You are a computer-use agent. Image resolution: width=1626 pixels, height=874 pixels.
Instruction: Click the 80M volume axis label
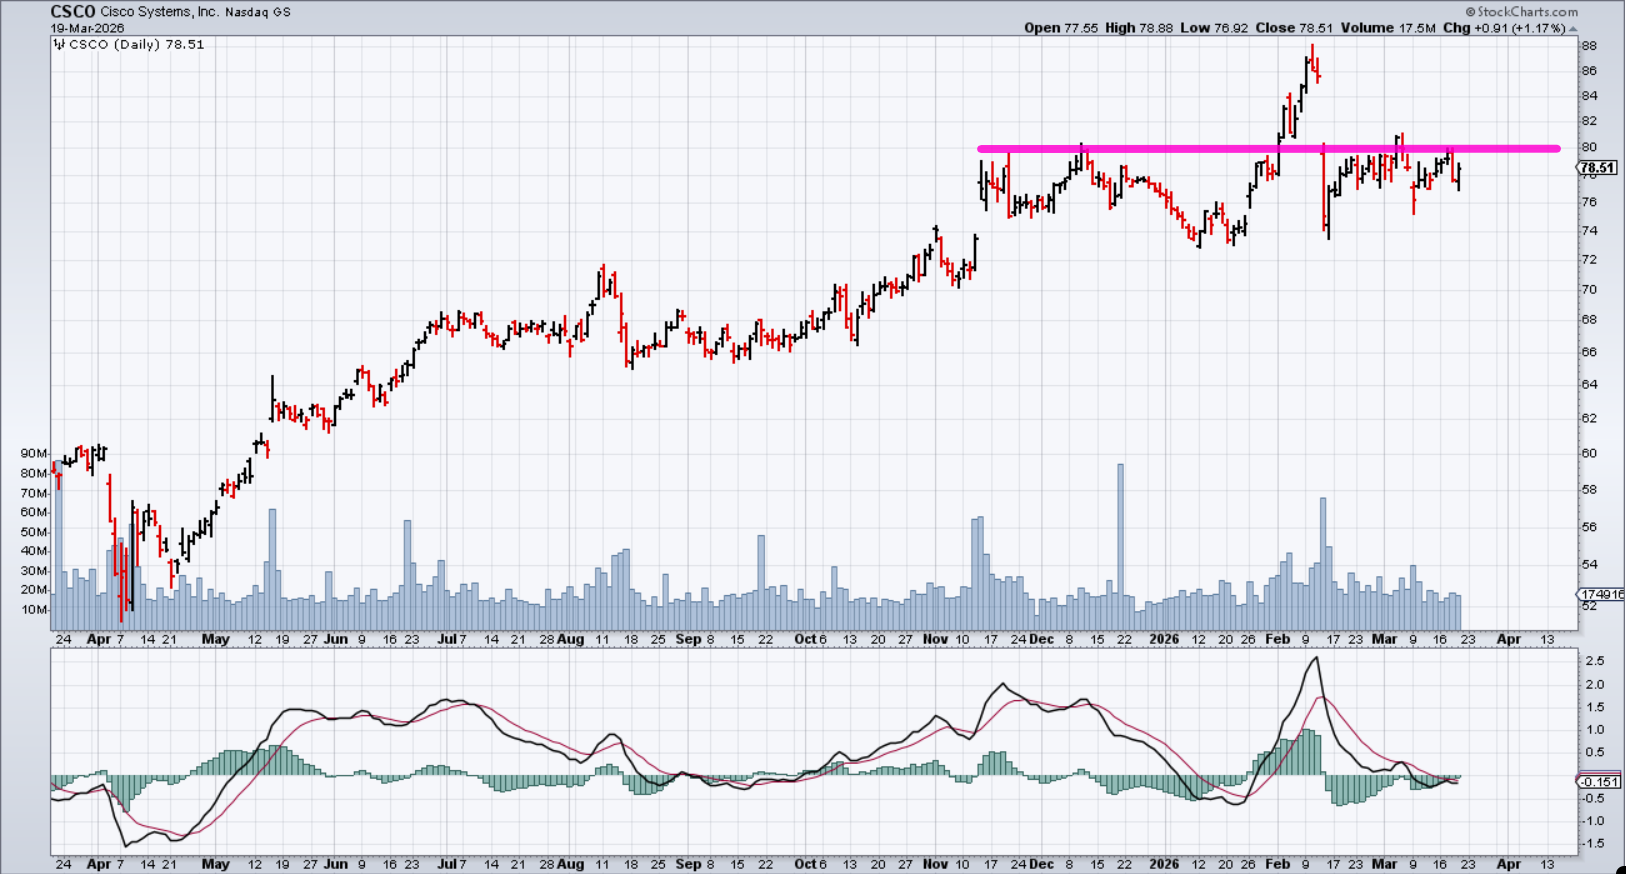(x=34, y=474)
